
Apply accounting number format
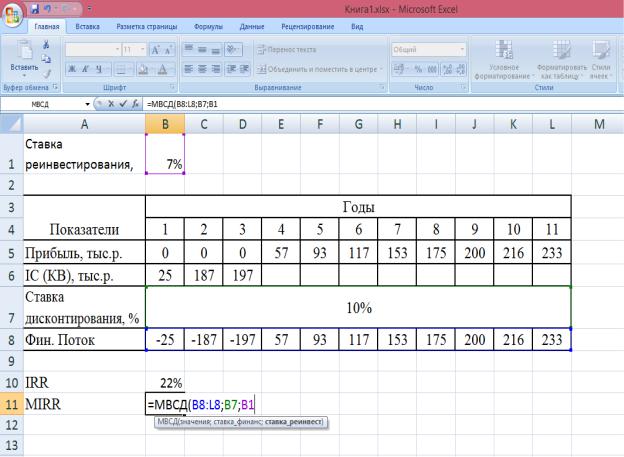399,69
